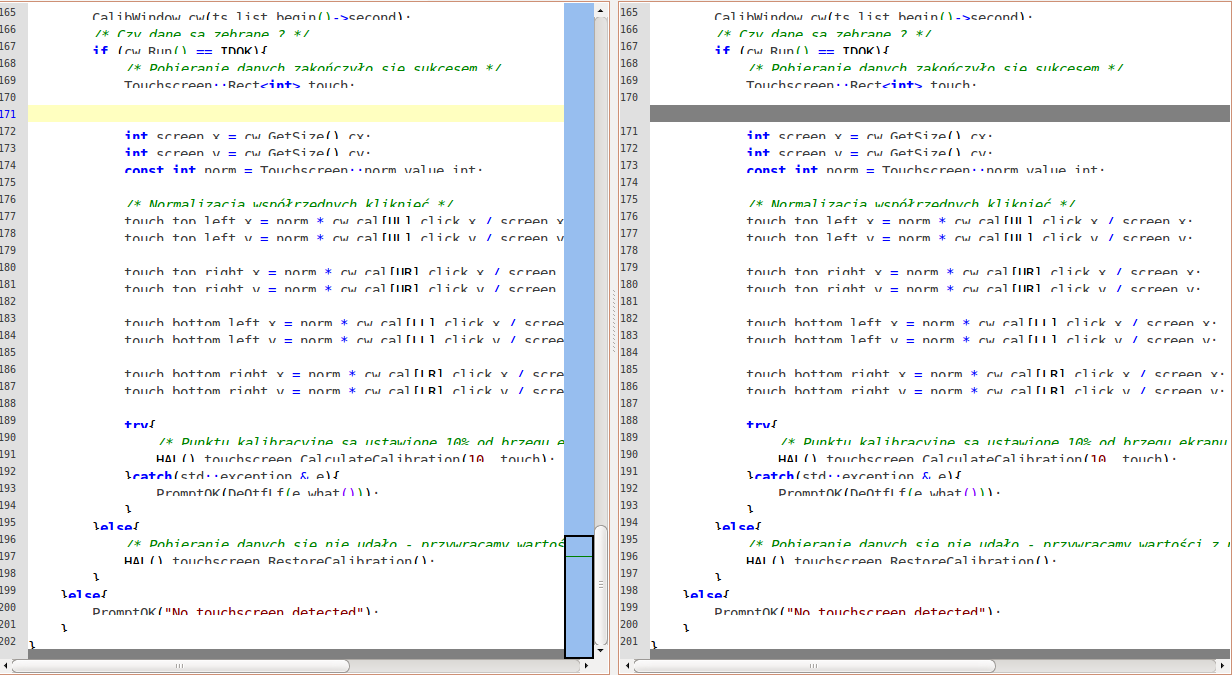Click the gray placeholder line in the right pane
This screenshot has width=1232, height=675.
(x=938, y=114)
